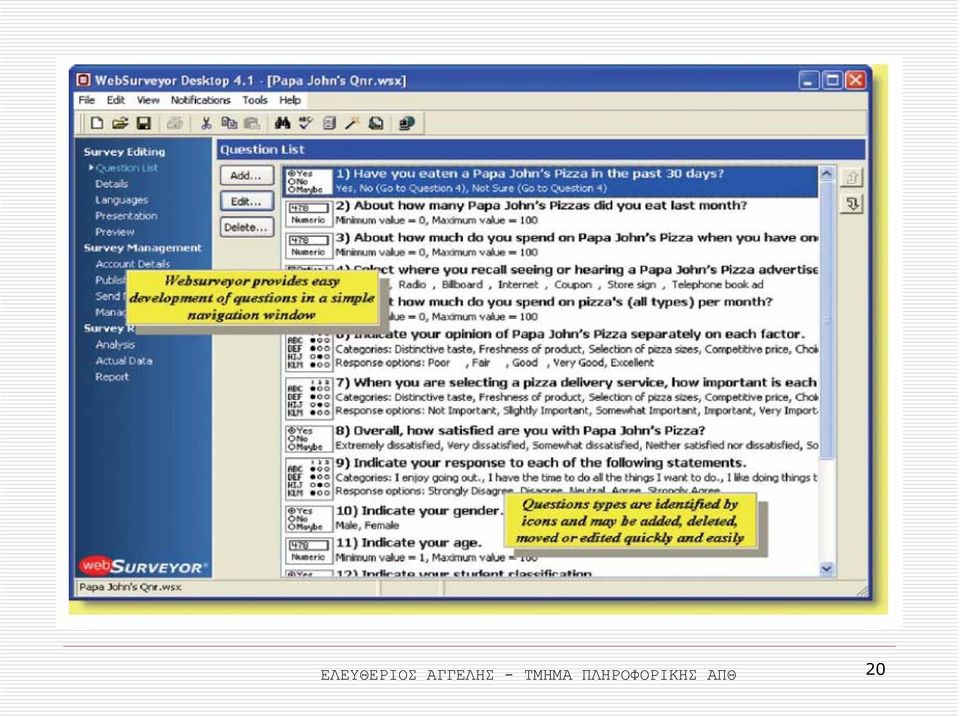Select the question about pizza spending "(all types) per month"

551,309
